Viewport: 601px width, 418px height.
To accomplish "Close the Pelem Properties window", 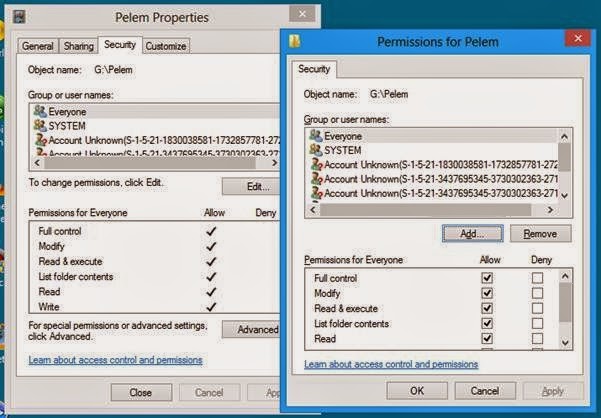I will click(x=302, y=14).
